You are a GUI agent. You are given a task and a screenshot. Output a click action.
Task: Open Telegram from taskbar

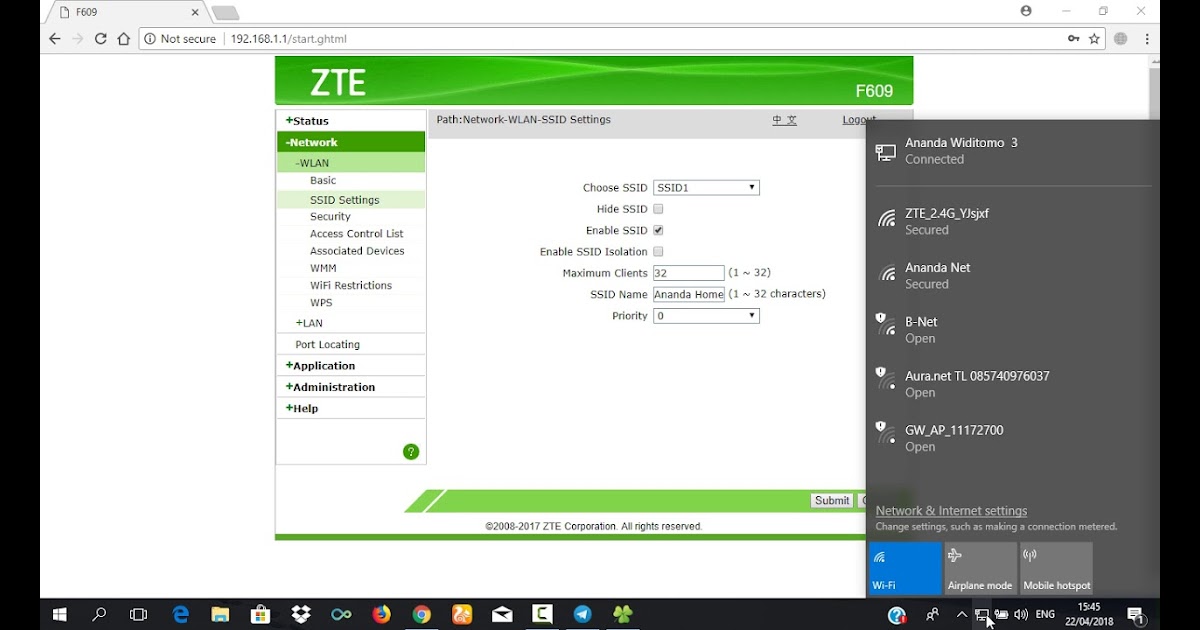pyautogui.click(x=582, y=615)
